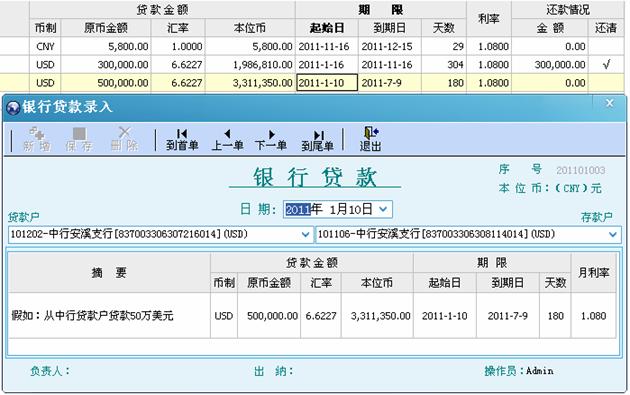Click the 保存 (save) toolbar icon
Viewport: 630px width, 395px height.
point(79,139)
